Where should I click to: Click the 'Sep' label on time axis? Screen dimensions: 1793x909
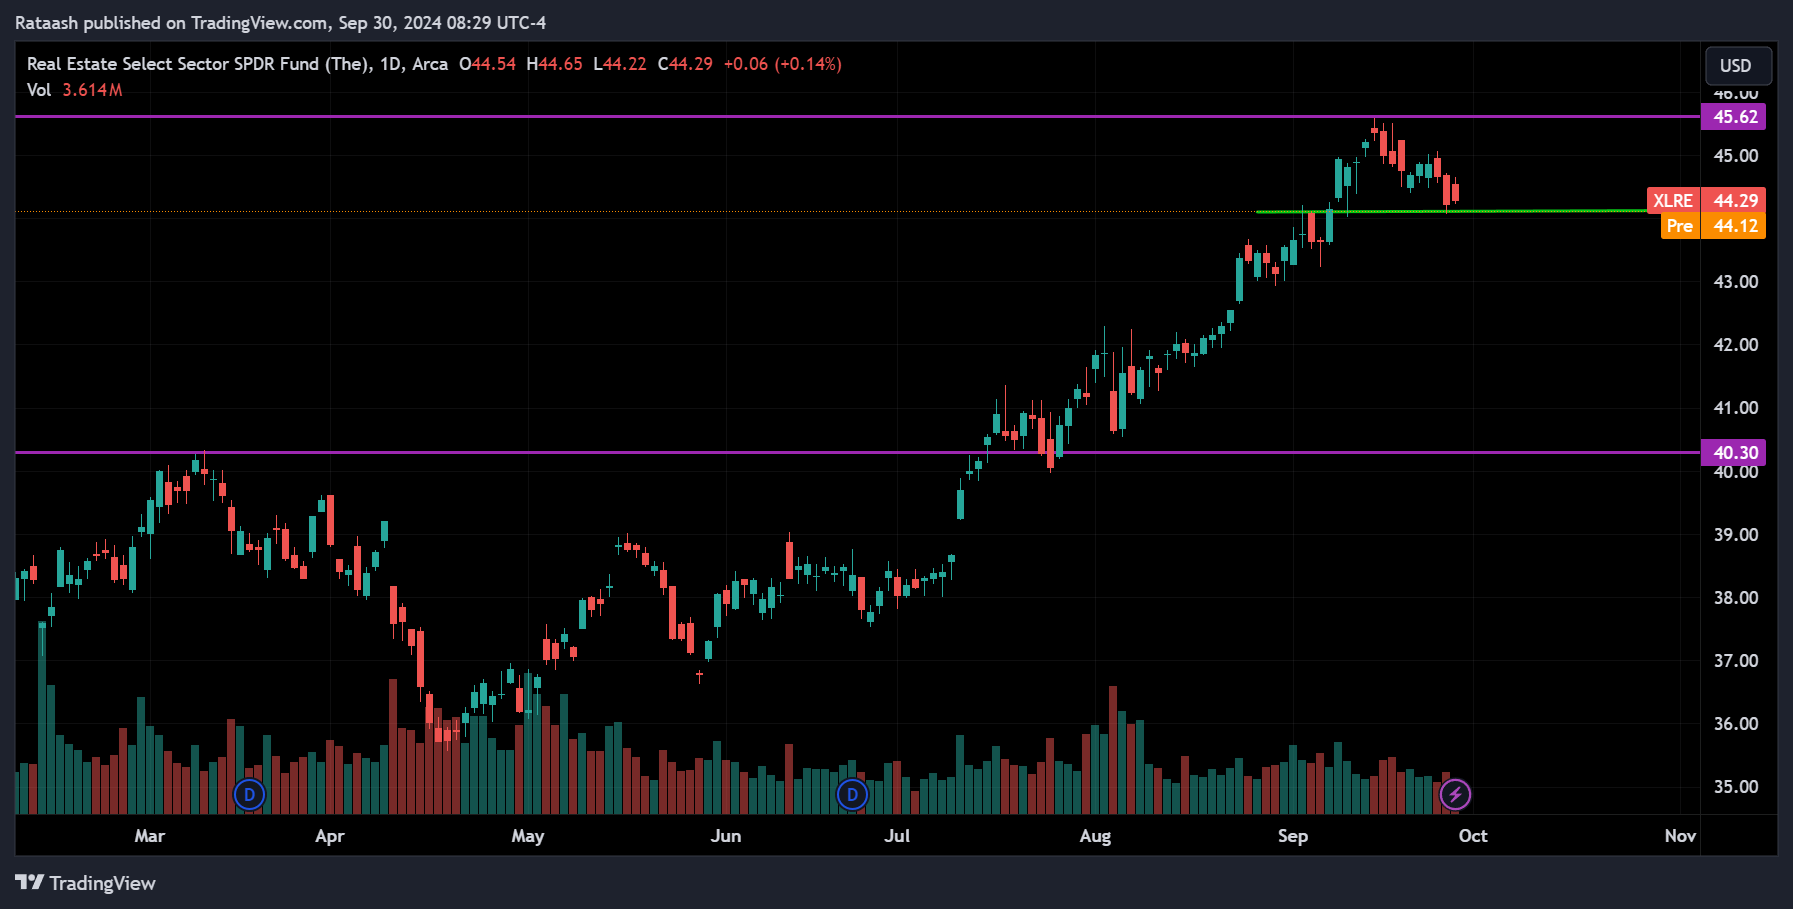pos(1293,836)
